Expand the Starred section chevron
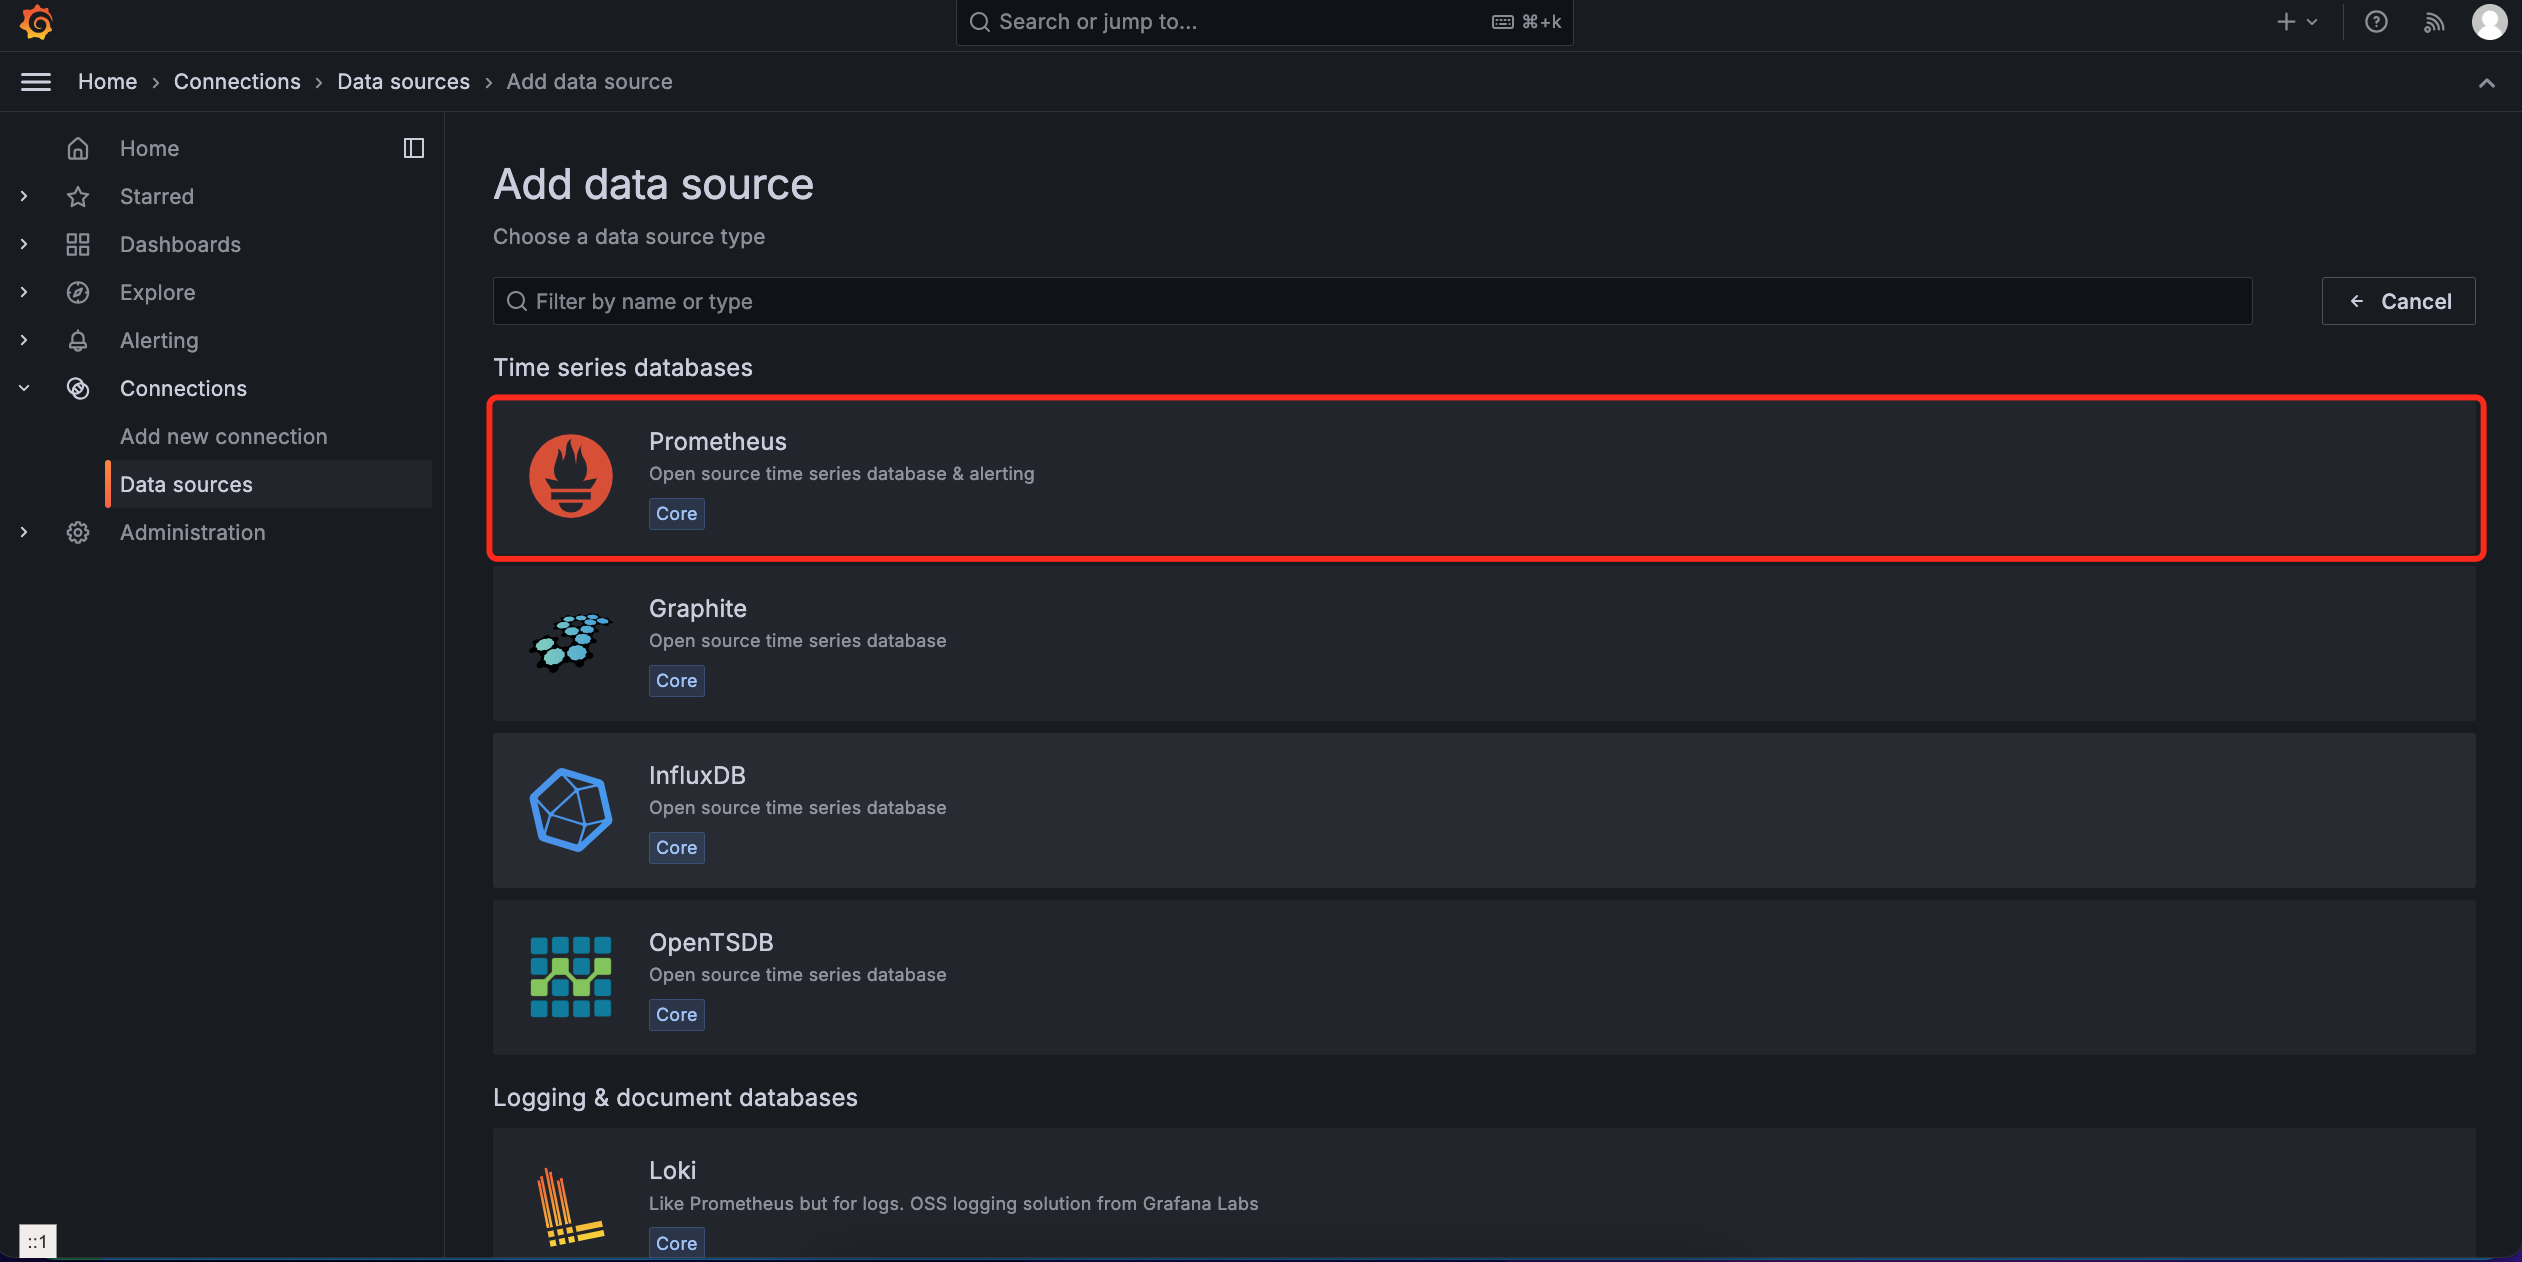Screen dimensions: 2522x1262 pyautogui.click(x=24, y=196)
